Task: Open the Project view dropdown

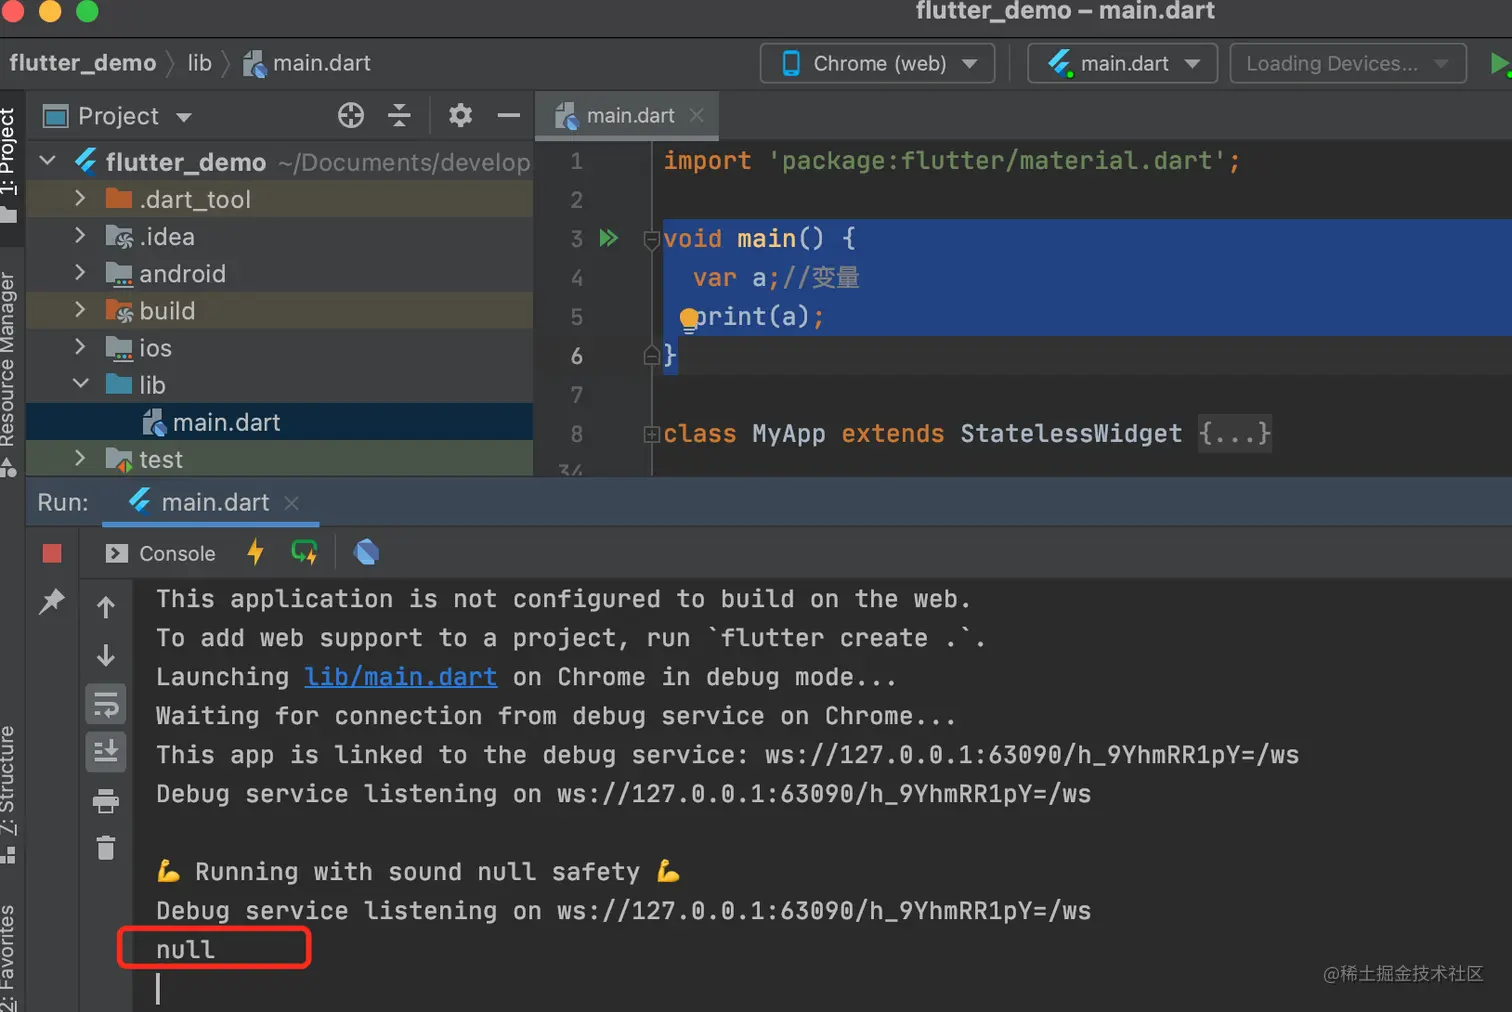Action: [x=184, y=117]
